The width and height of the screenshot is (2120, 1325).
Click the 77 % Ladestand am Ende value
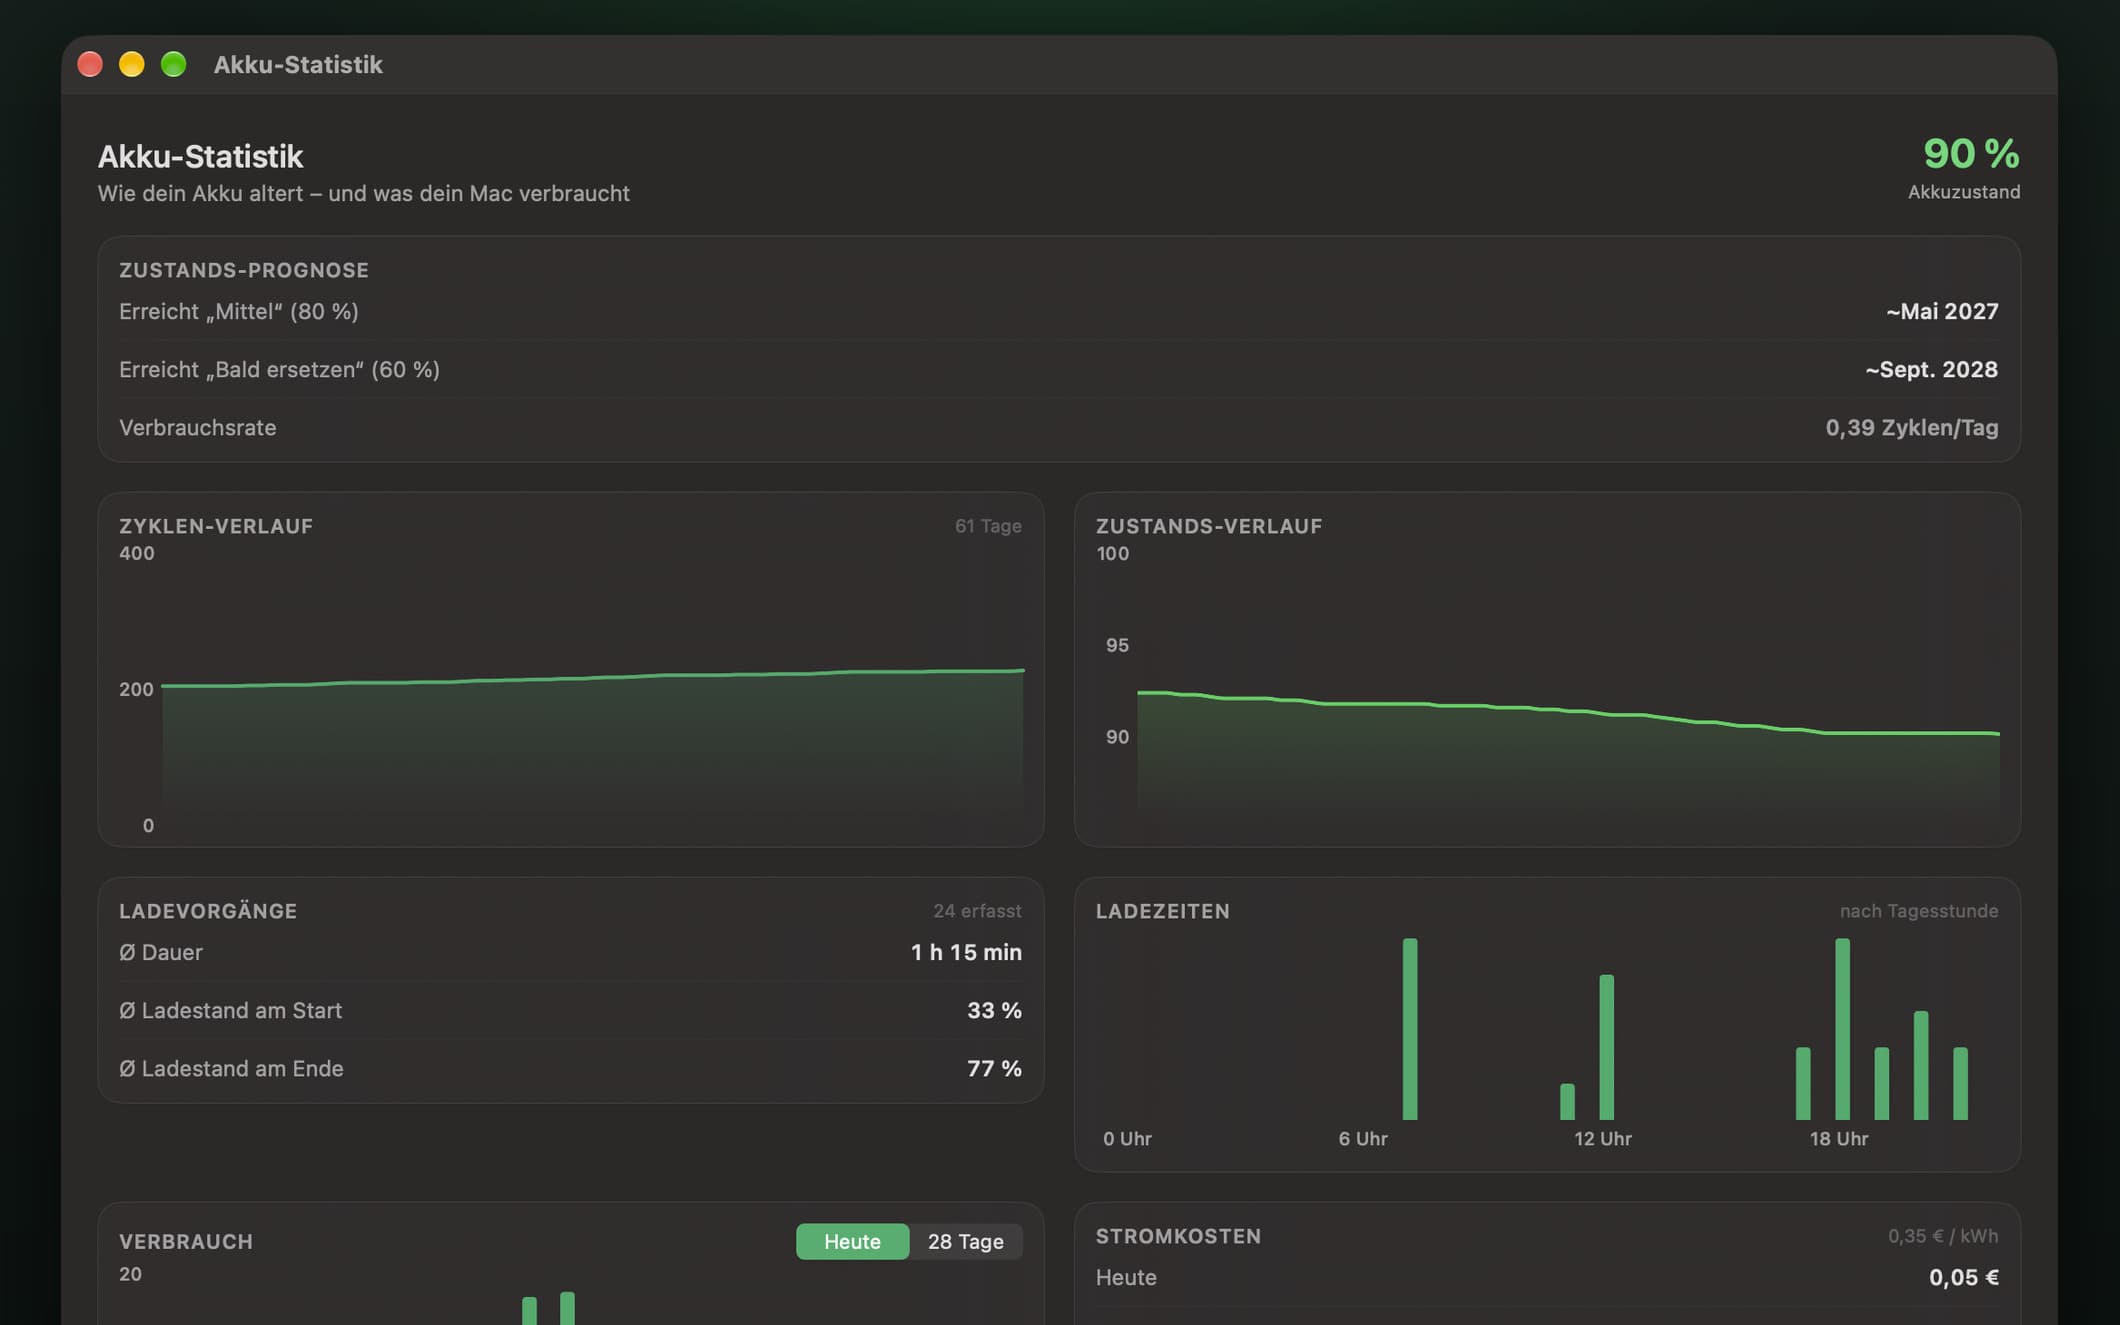click(994, 1068)
